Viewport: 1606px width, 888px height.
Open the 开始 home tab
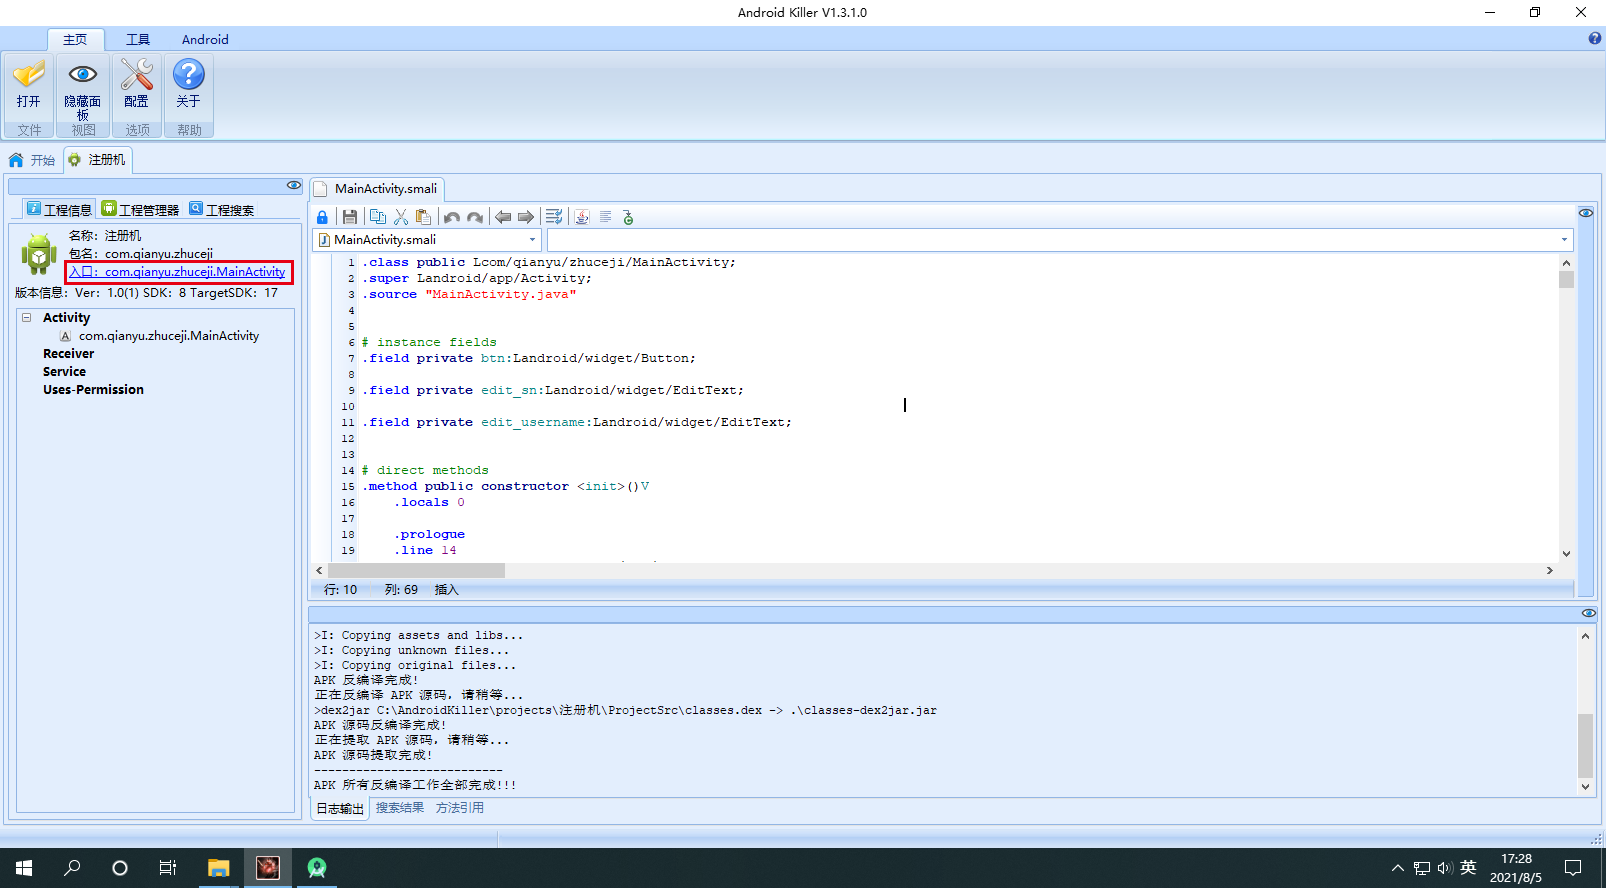point(32,160)
